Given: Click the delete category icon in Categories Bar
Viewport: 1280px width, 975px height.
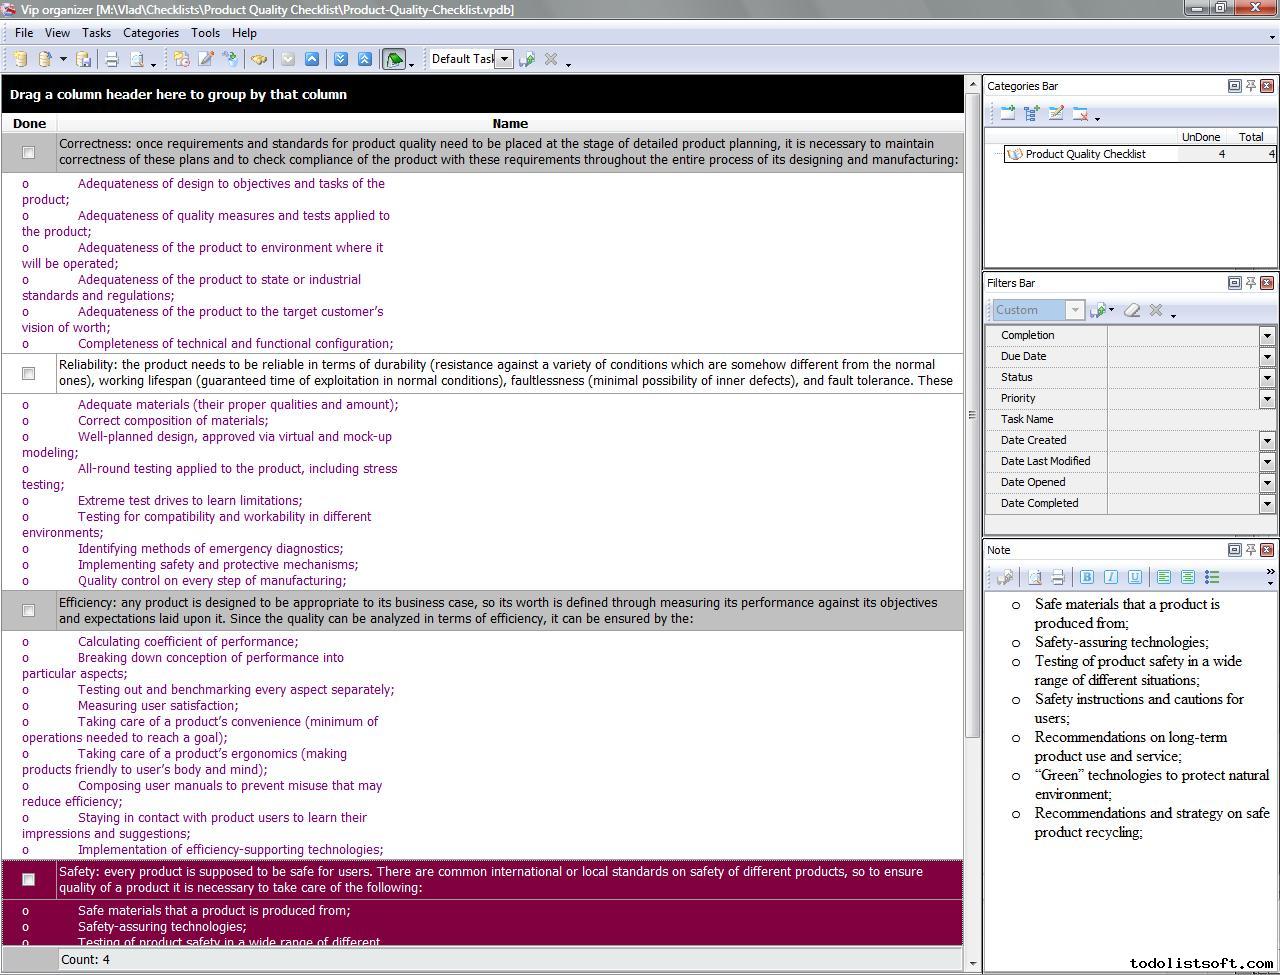Looking at the screenshot, I should pos(1080,114).
